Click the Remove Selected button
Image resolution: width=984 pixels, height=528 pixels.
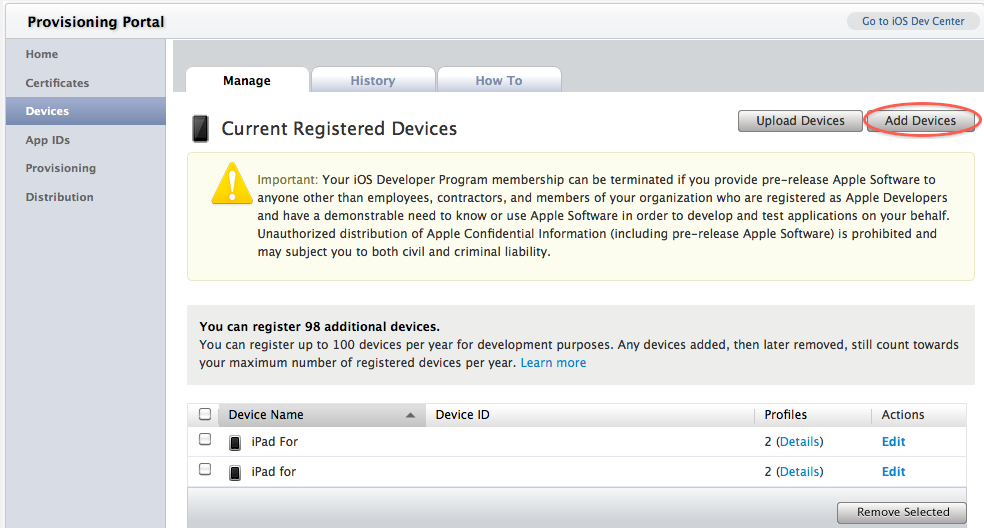902,512
